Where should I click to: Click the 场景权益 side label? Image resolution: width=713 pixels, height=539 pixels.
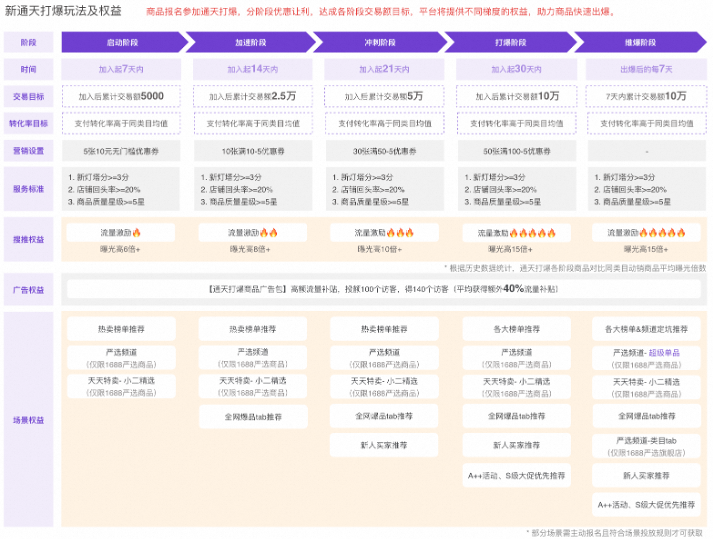(x=29, y=420)
